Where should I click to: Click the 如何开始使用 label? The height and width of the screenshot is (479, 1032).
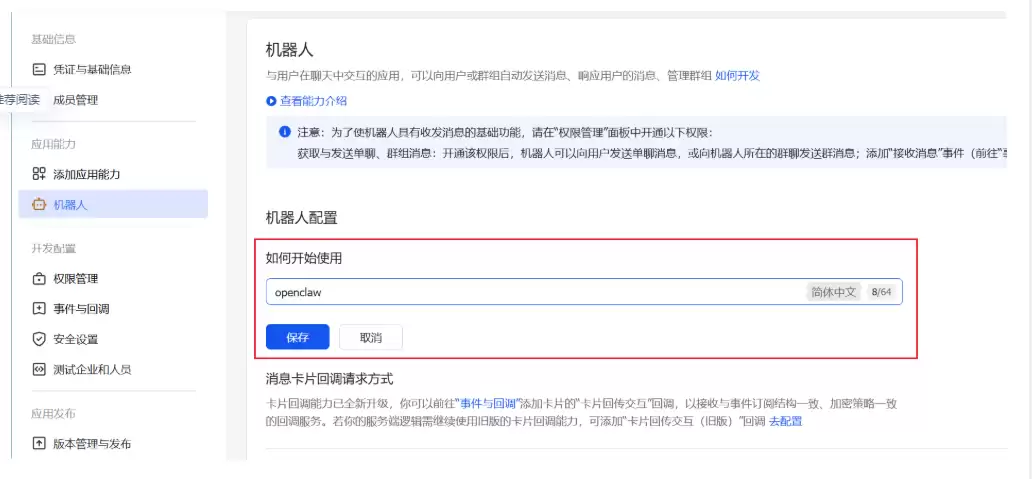coord(303,259)
